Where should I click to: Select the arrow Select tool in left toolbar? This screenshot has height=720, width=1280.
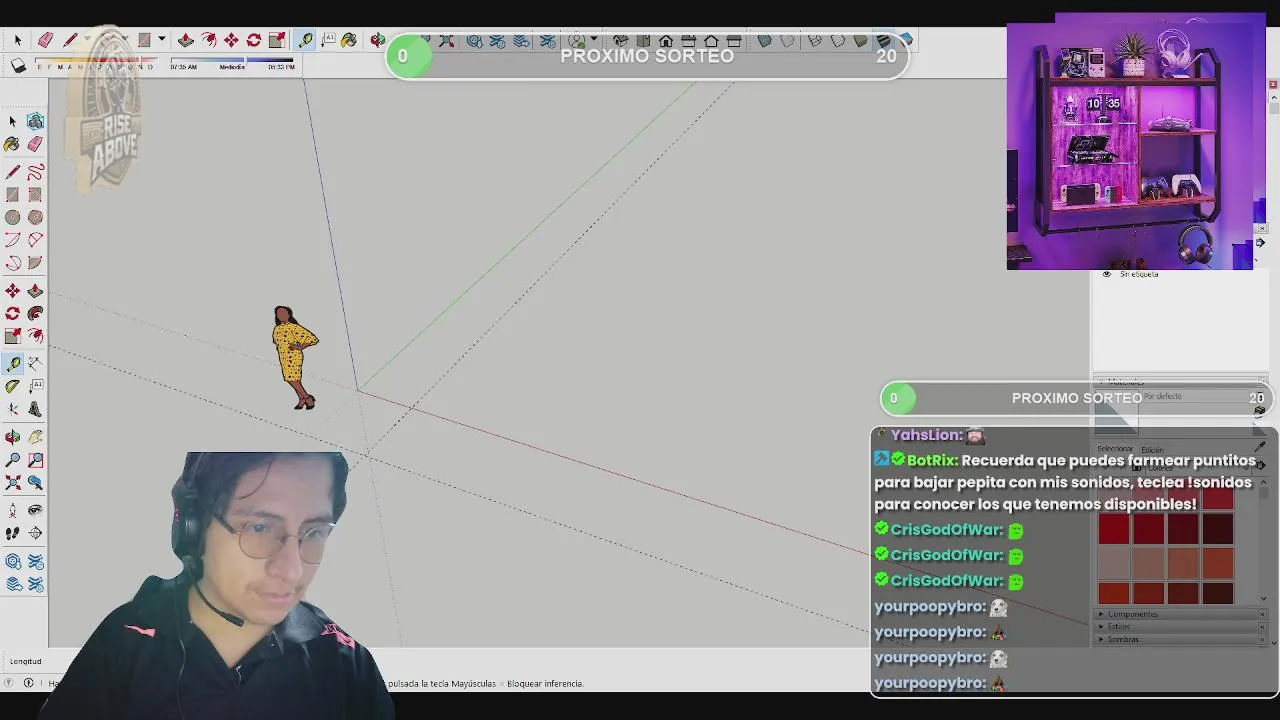[13, 122]
